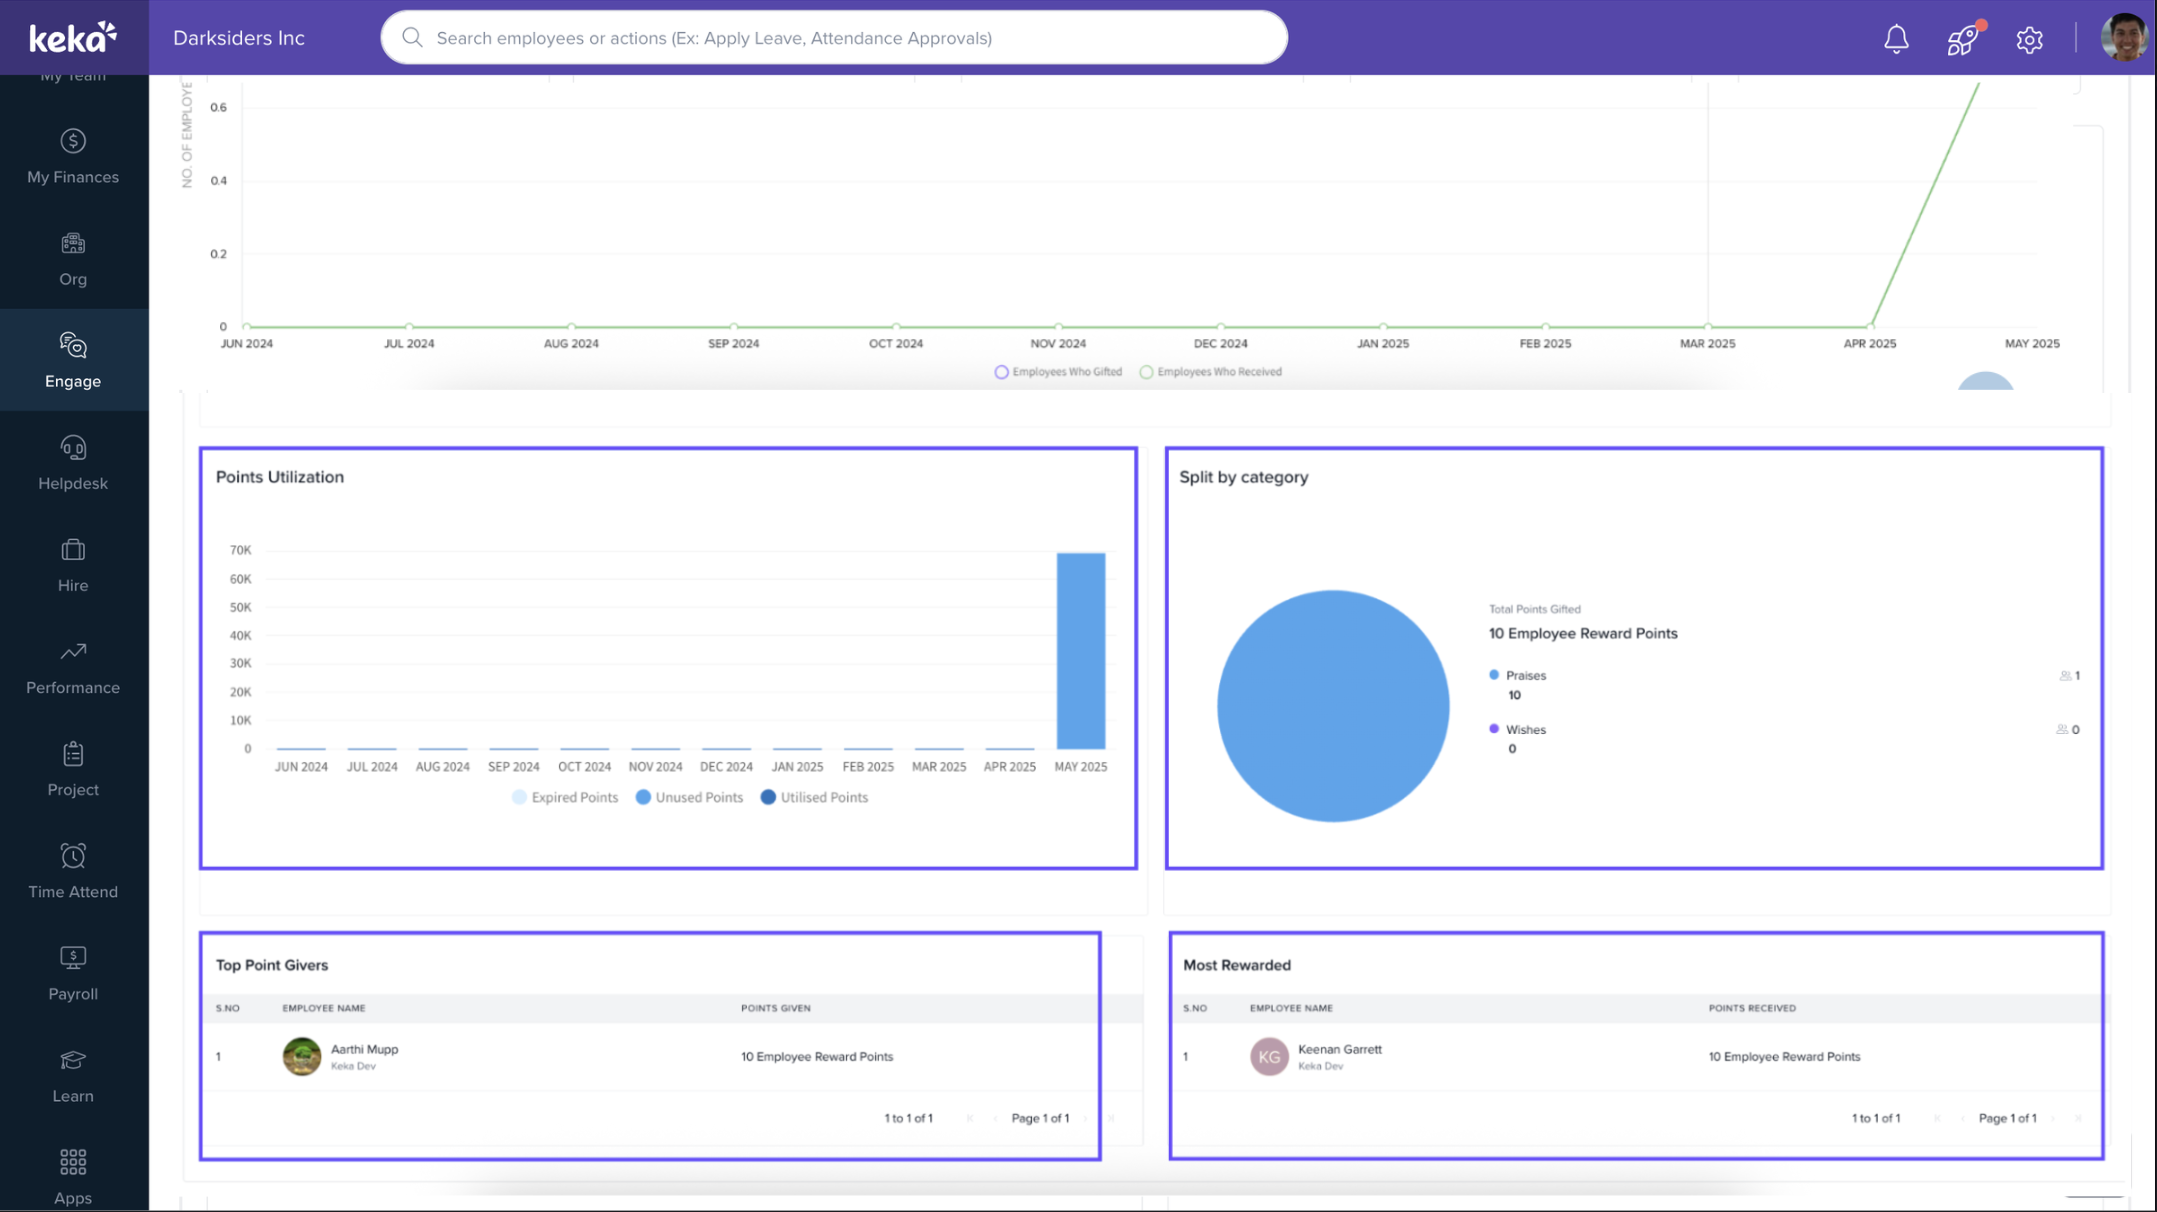Switch to Time Attend section
The height and width of the screenshot is (1212, 2157).
(73, 871)
